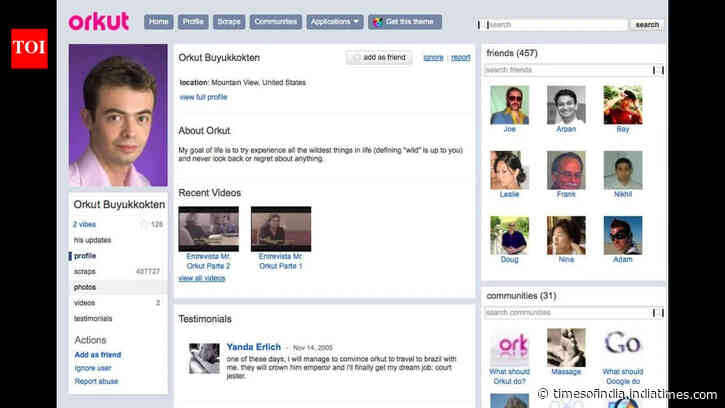Click the colorful theme icon

(x=378, y=22)
